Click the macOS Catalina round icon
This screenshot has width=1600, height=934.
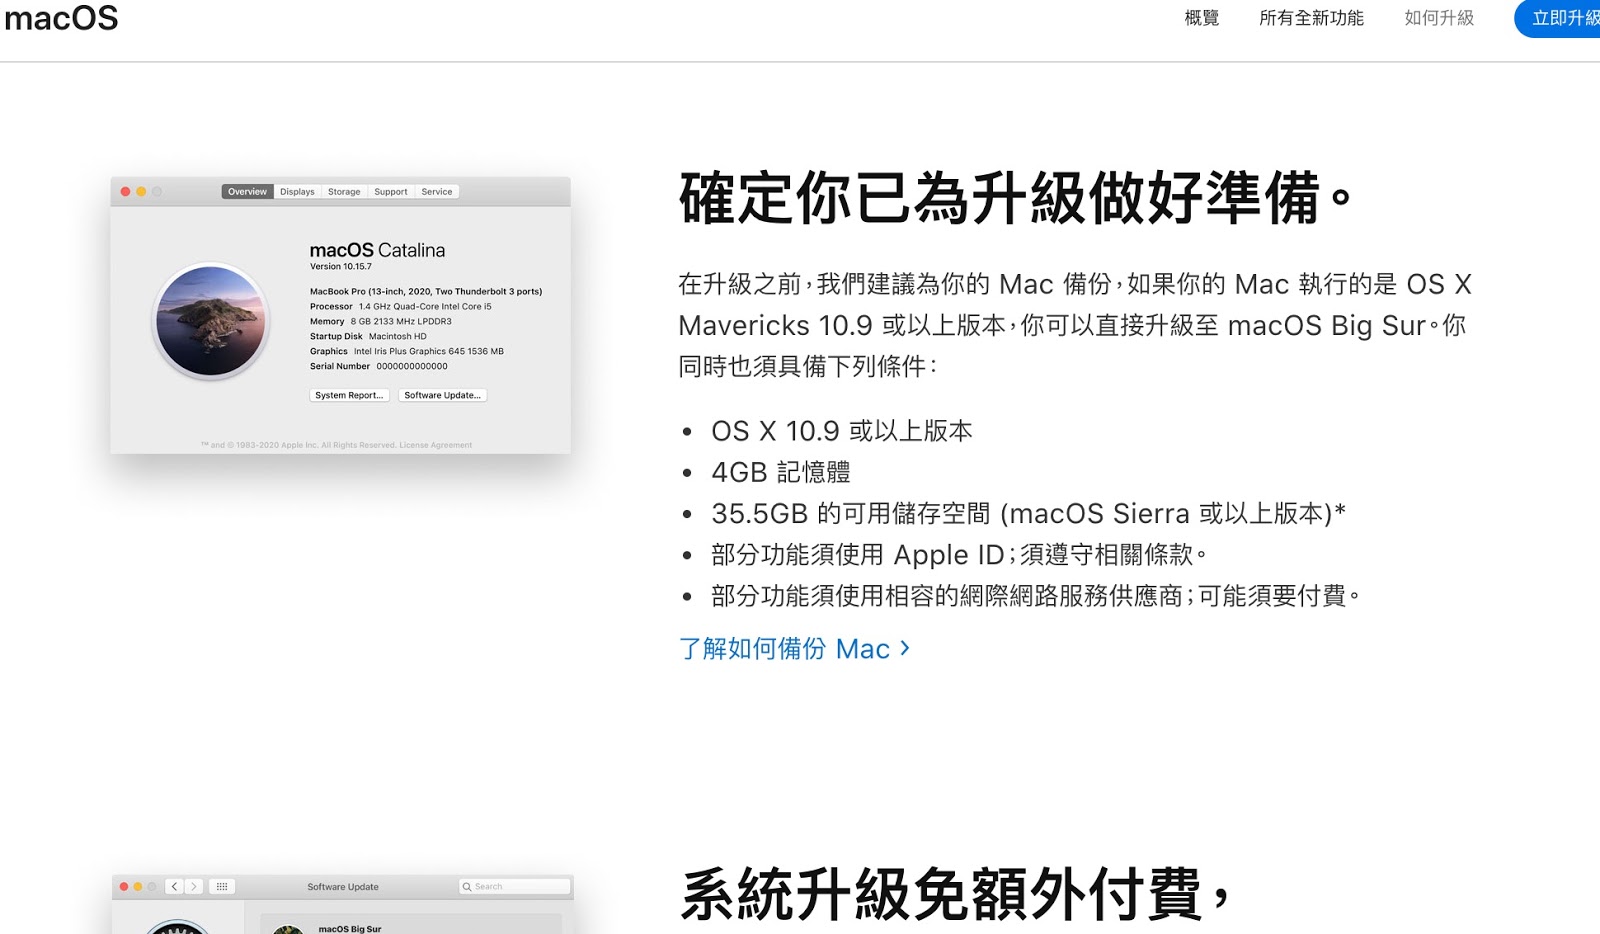pyautogui.click(x=211, y=321)
